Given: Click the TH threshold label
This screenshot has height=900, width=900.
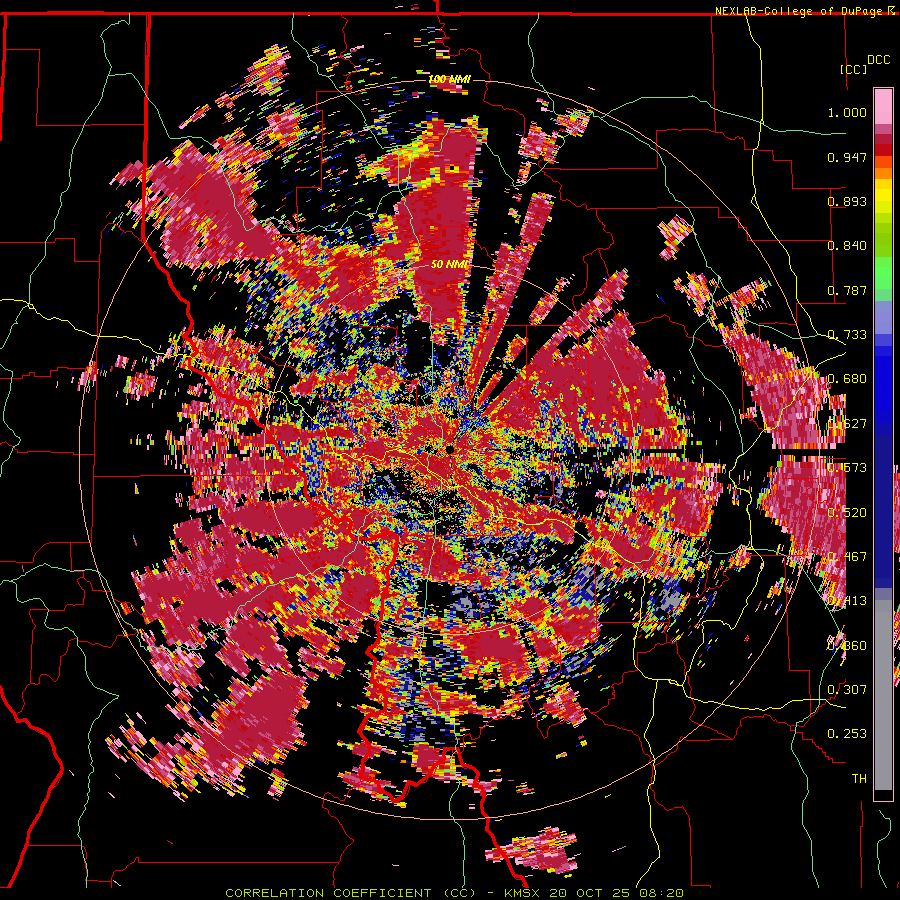Looking at the screenshot, I should click(x=859, y=778).
